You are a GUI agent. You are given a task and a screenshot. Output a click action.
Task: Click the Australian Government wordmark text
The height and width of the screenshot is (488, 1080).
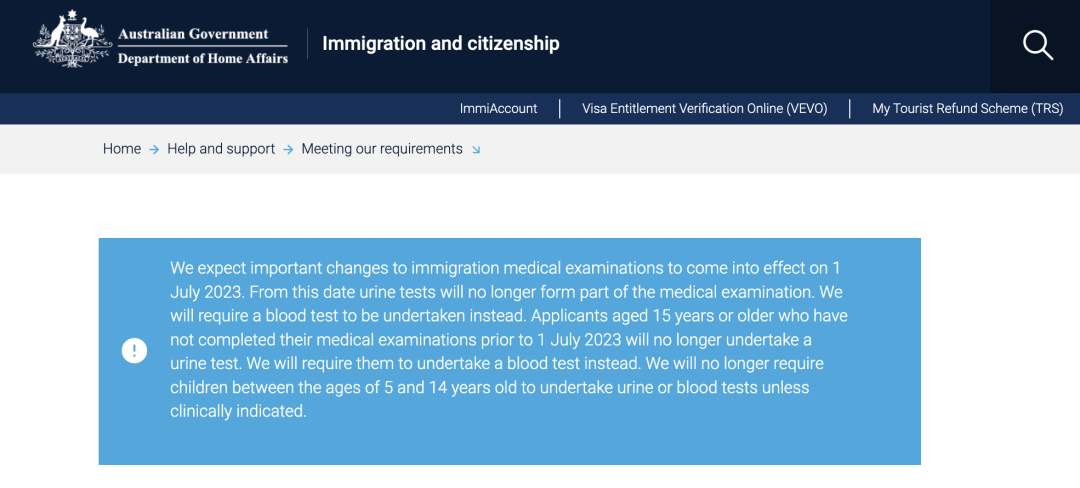[x=193, y=34]
